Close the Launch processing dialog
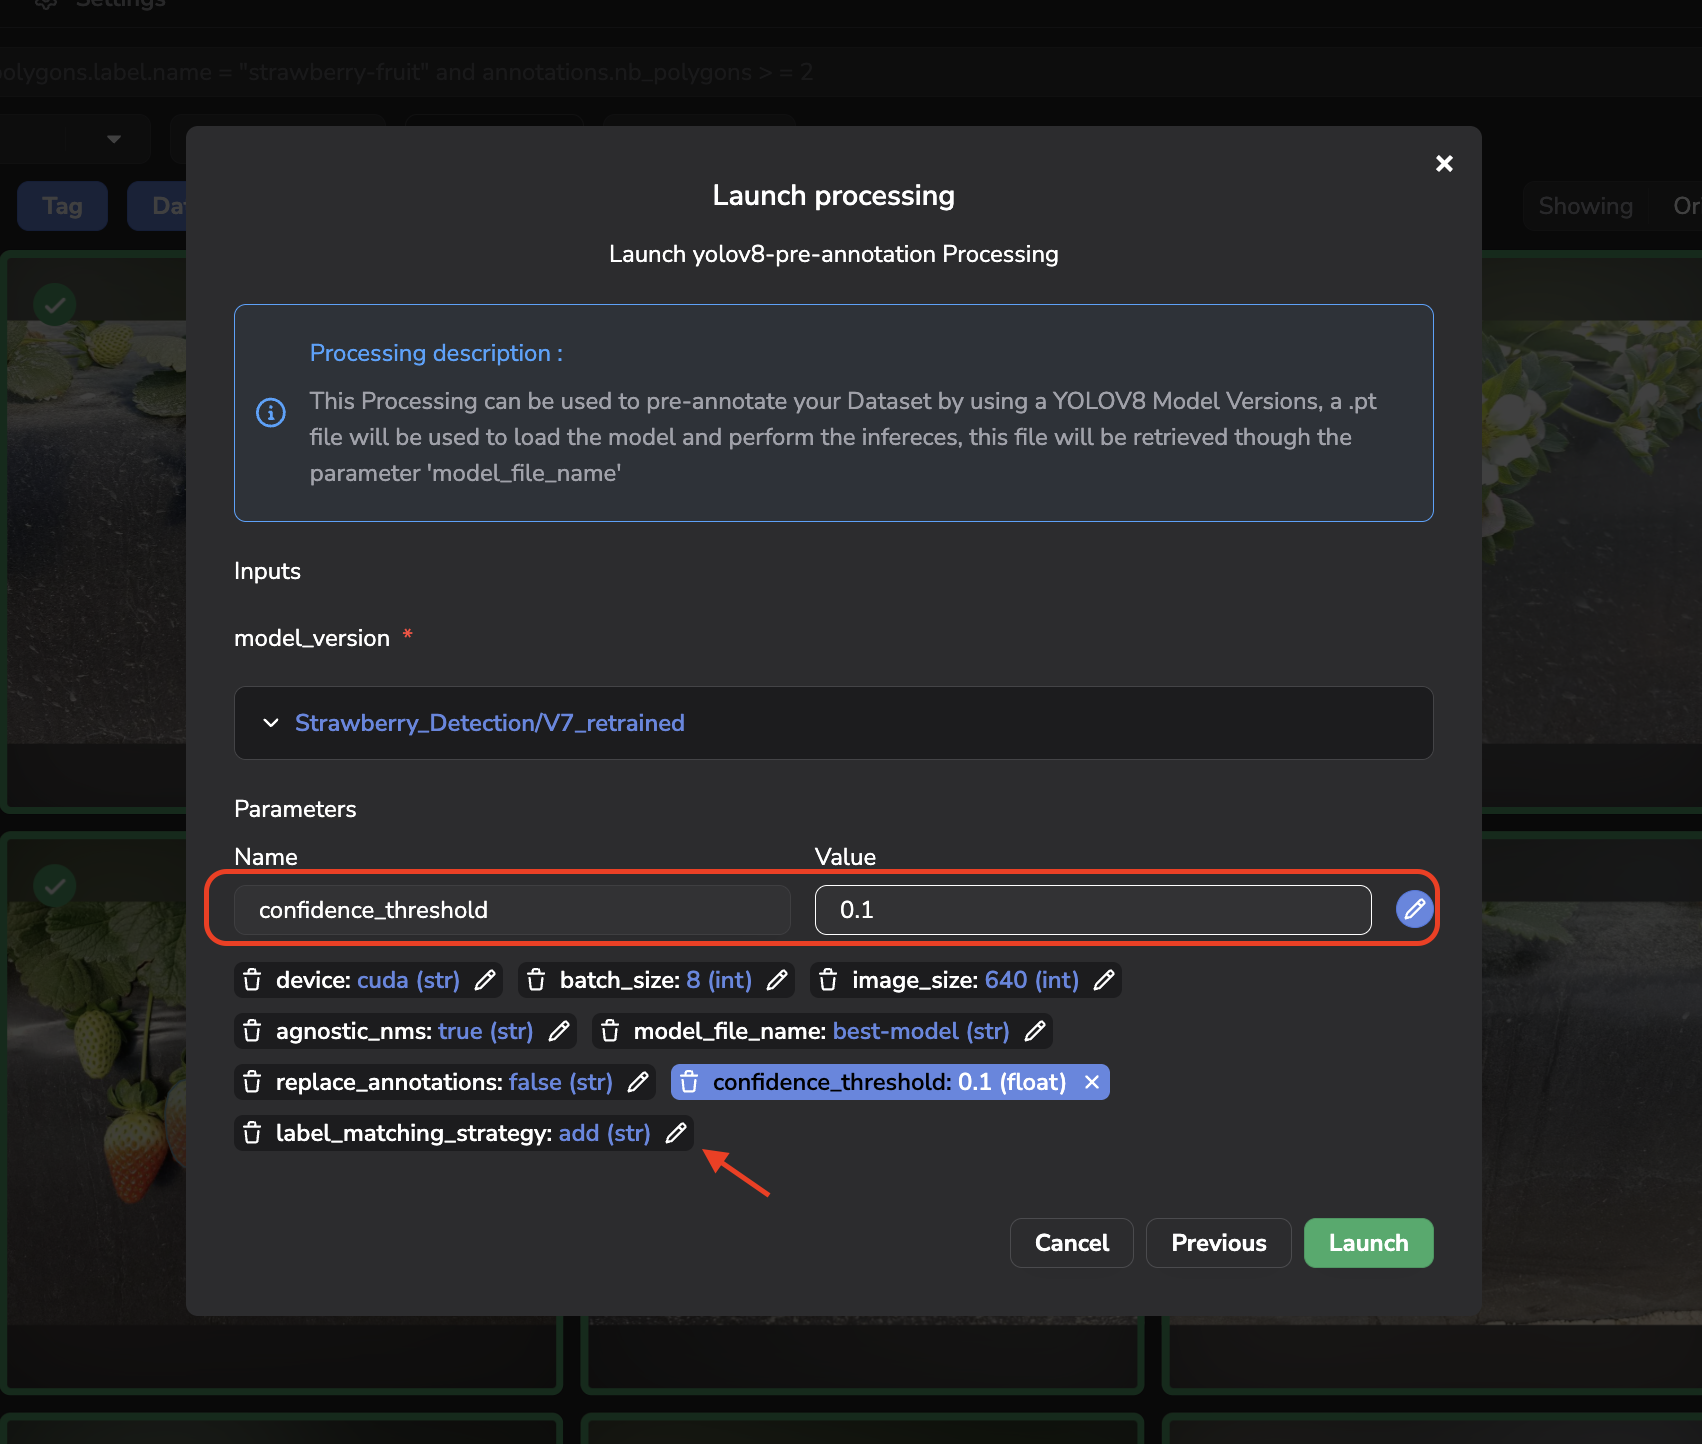 [x=1444, y=163]
